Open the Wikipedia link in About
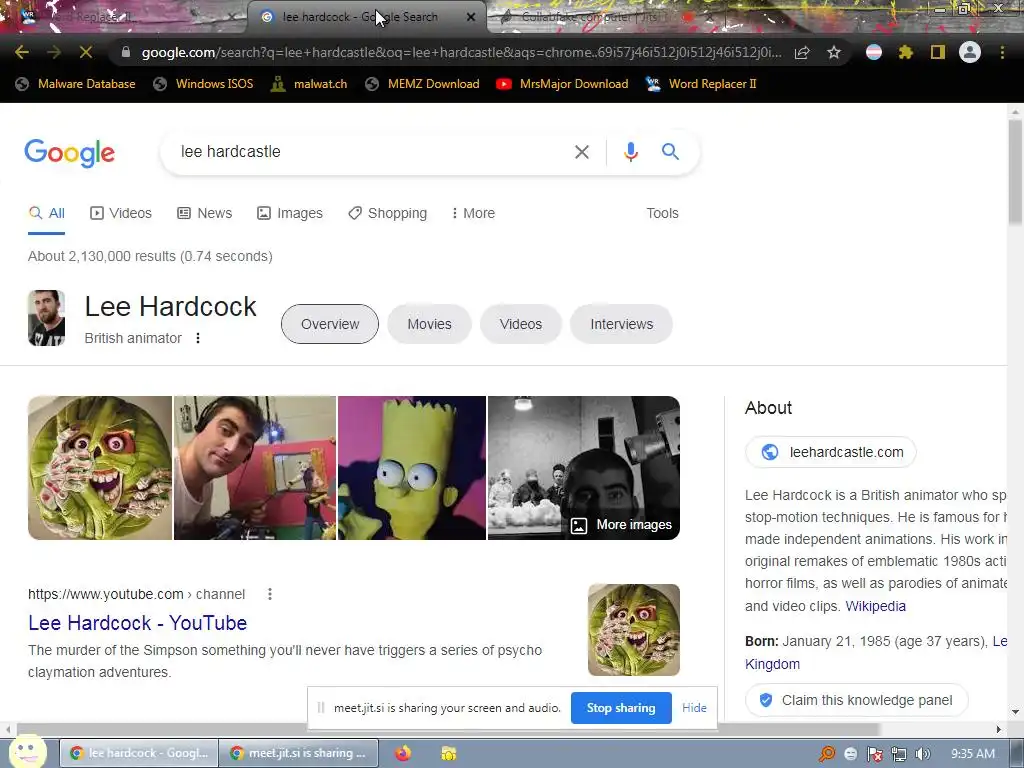This screenshot has height=768, width=1024. 875,606
